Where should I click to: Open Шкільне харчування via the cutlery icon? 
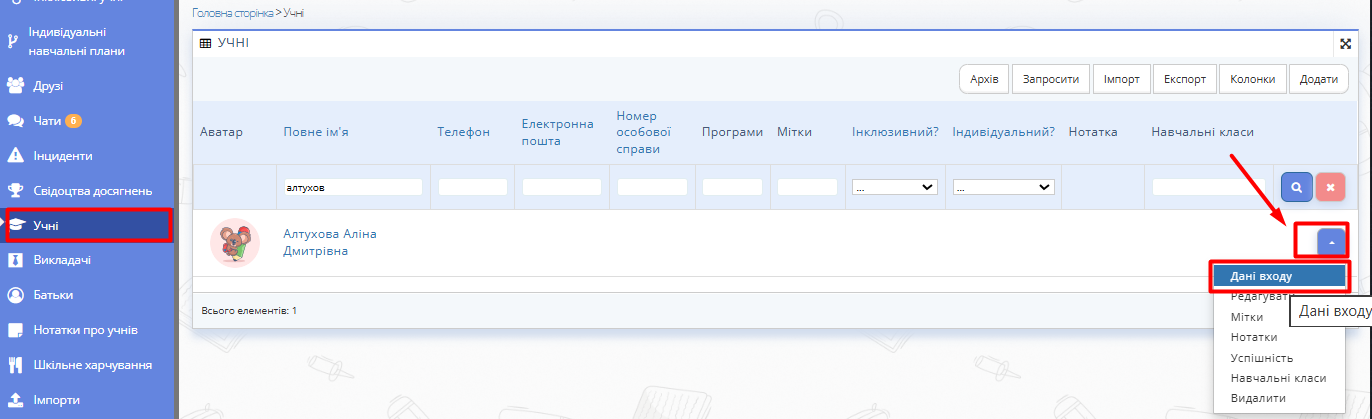coord(15,365)
